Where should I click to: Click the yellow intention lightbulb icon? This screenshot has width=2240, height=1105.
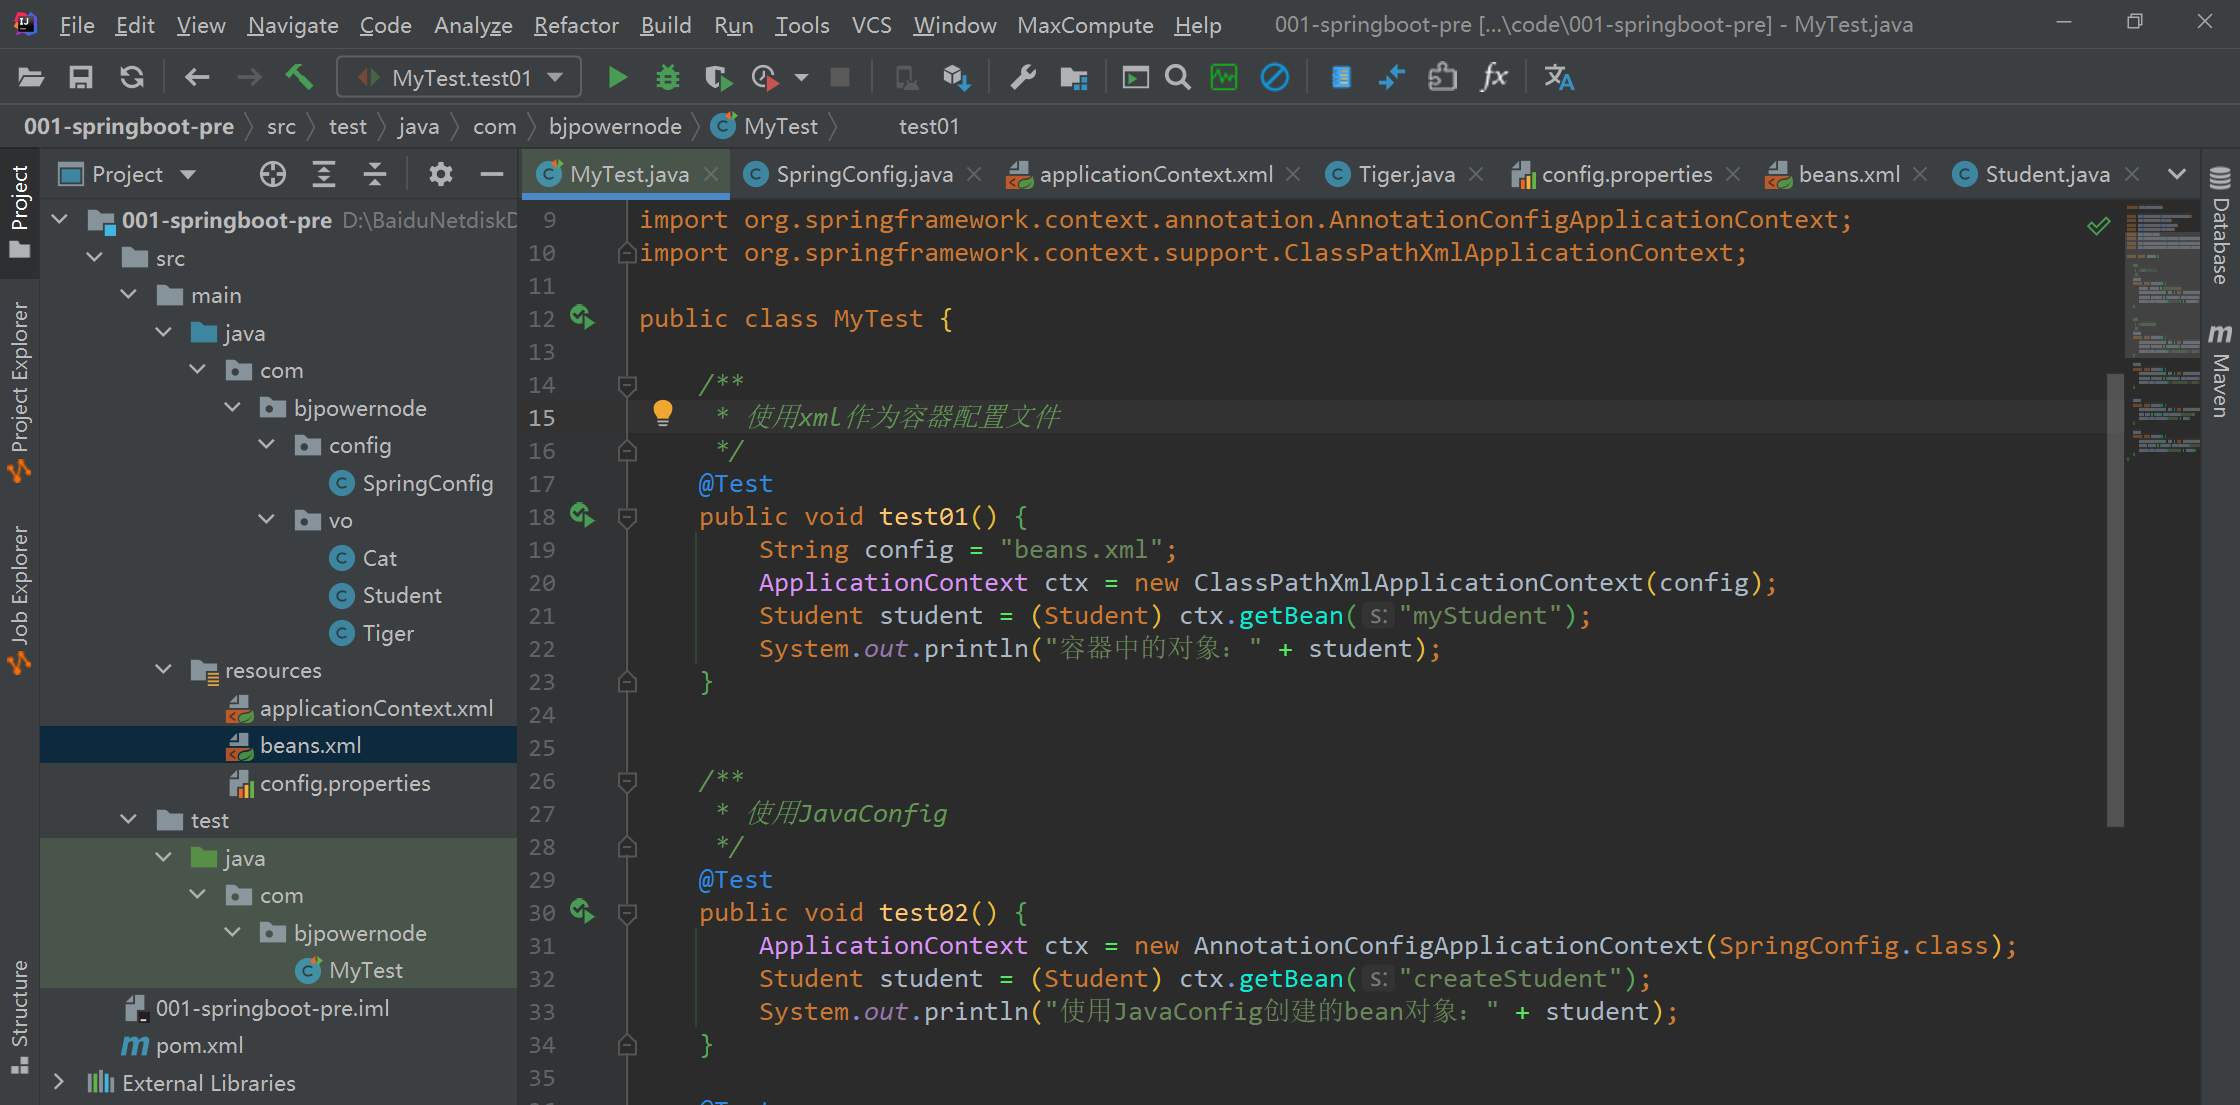pyautogui.click(x=662, y=412)
